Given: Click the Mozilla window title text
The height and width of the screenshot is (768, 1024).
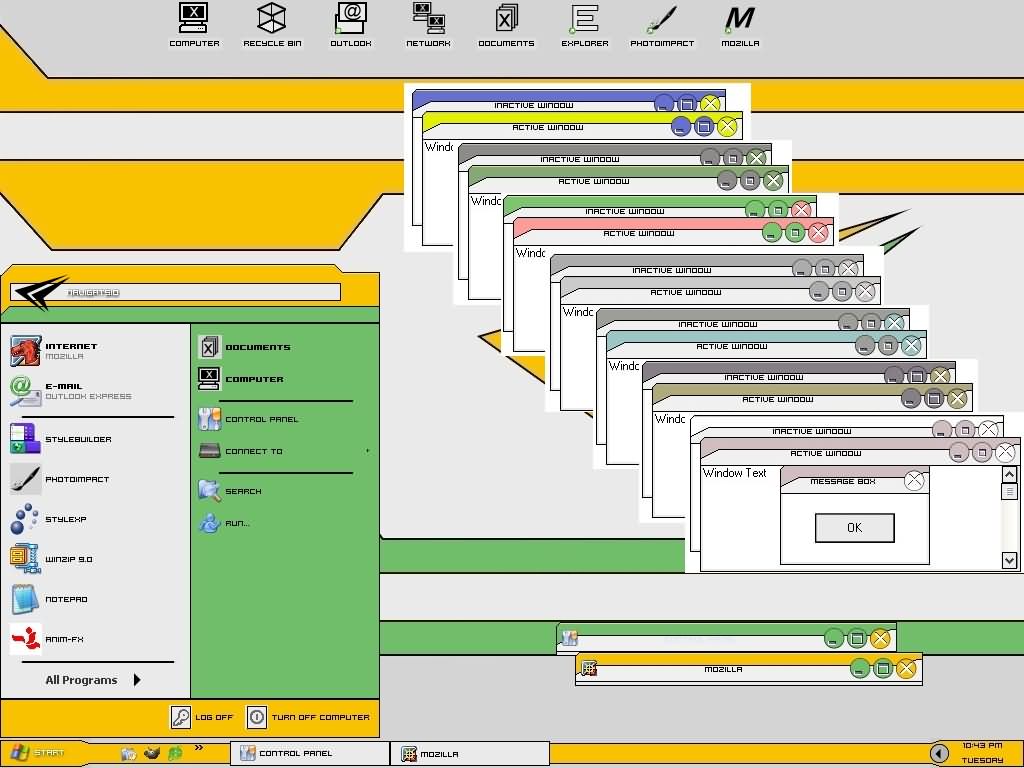Looking at the screenshot, I should pos(723,669).
